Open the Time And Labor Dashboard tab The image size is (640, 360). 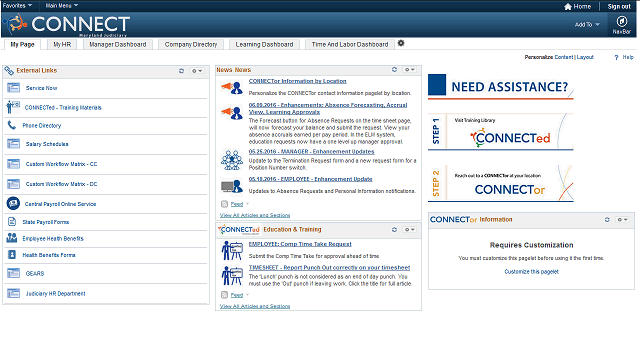click(x=350, y=44)
